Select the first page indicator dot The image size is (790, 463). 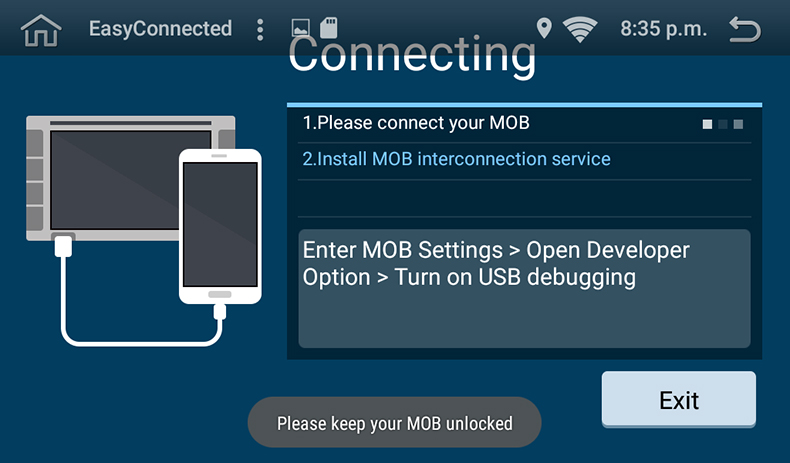click(x=707, y=124)
